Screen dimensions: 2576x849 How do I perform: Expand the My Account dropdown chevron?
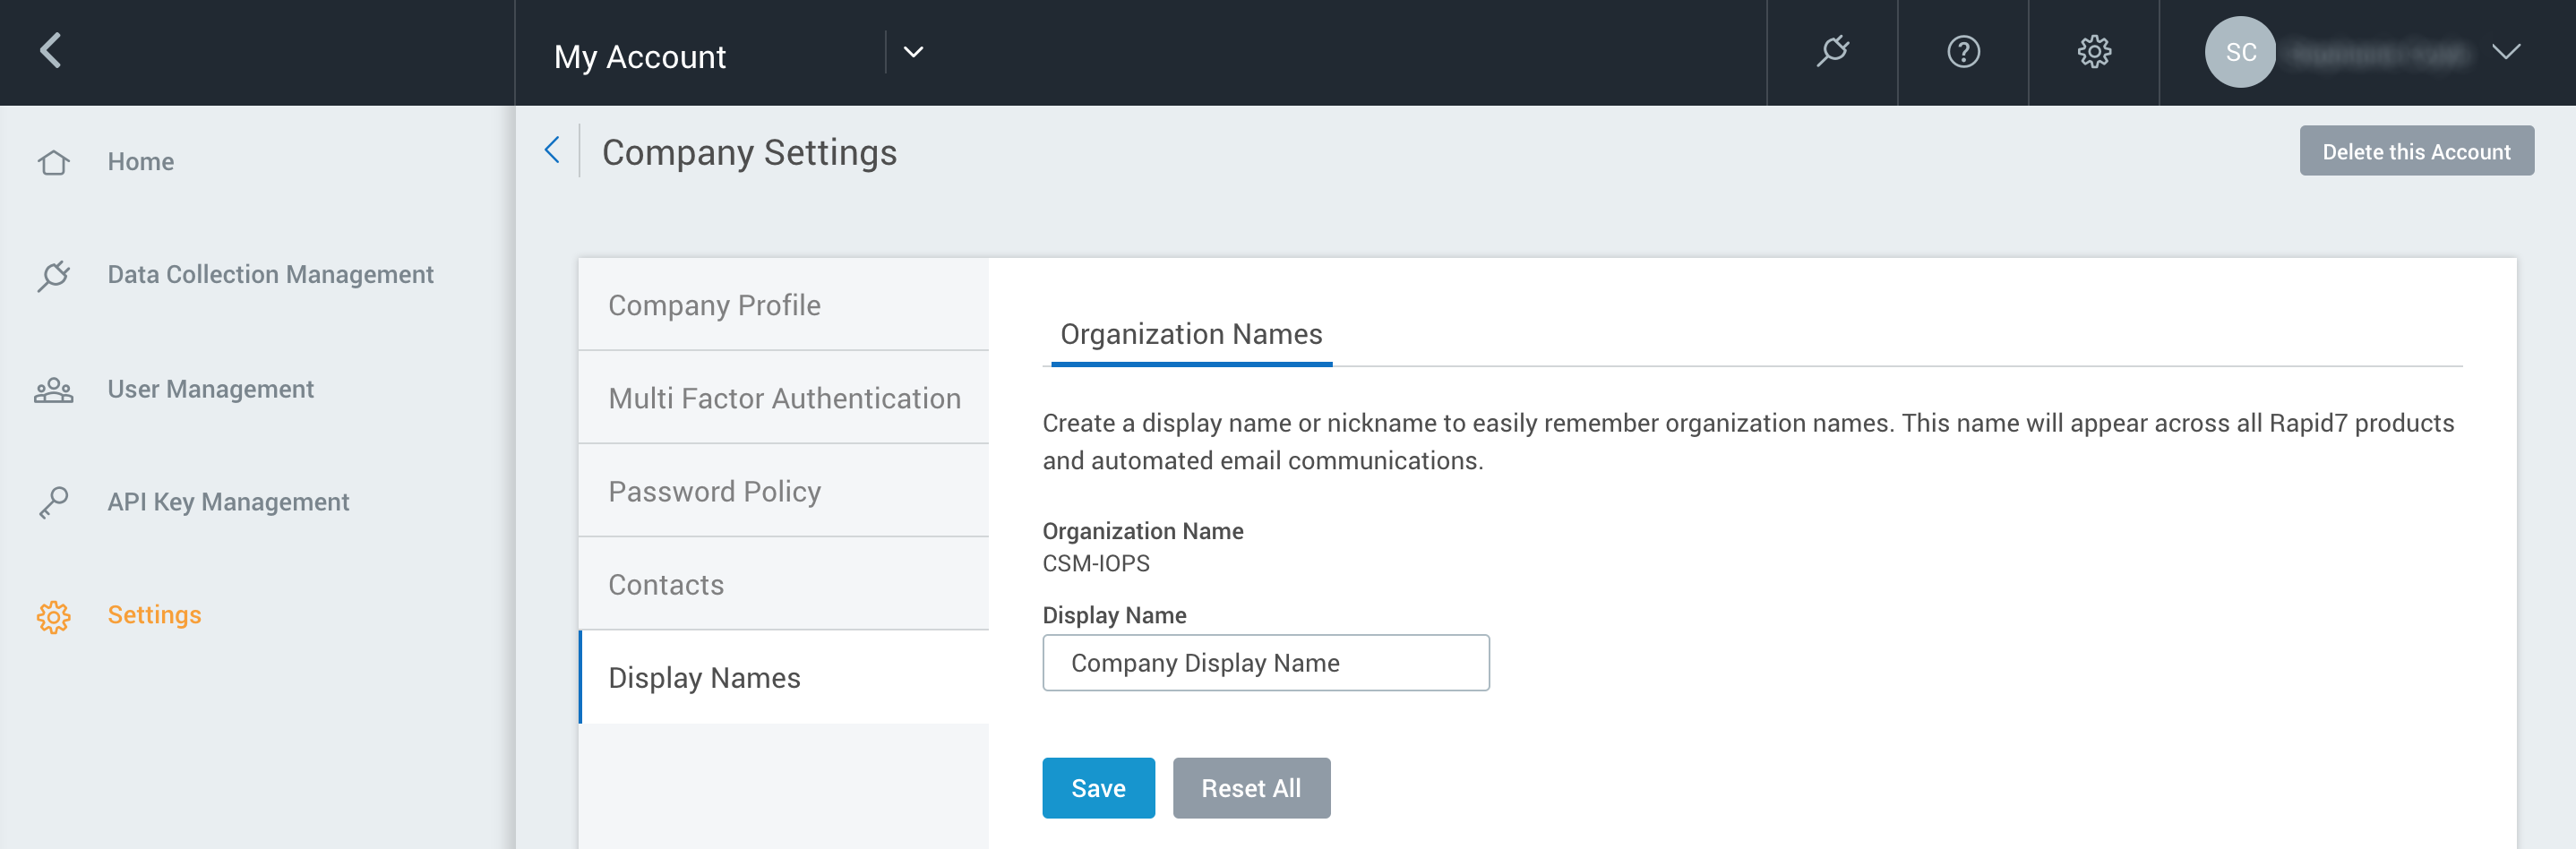913,52
